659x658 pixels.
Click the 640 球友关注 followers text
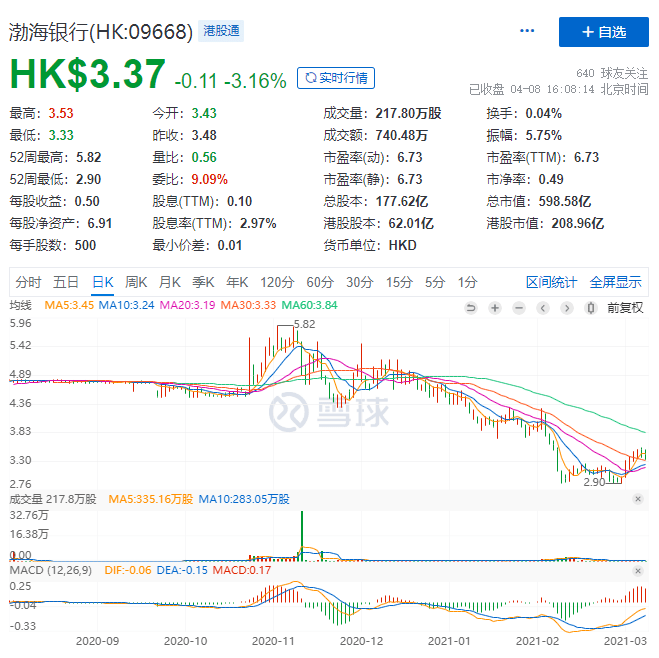coord(612,74)
